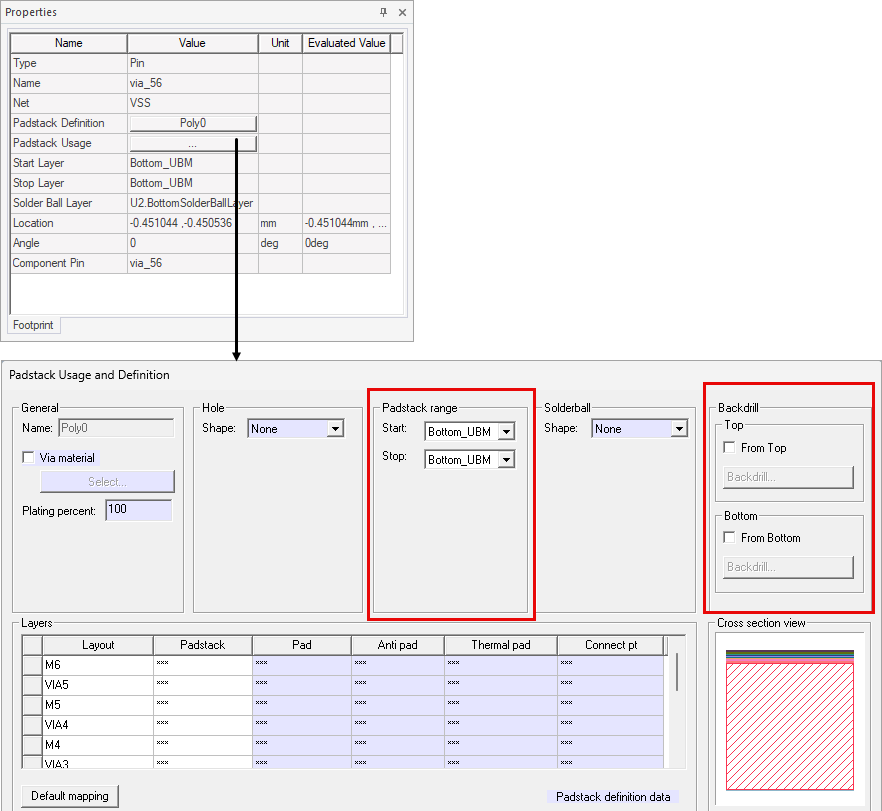Select the via_56 Name value cell

[193, 83]
